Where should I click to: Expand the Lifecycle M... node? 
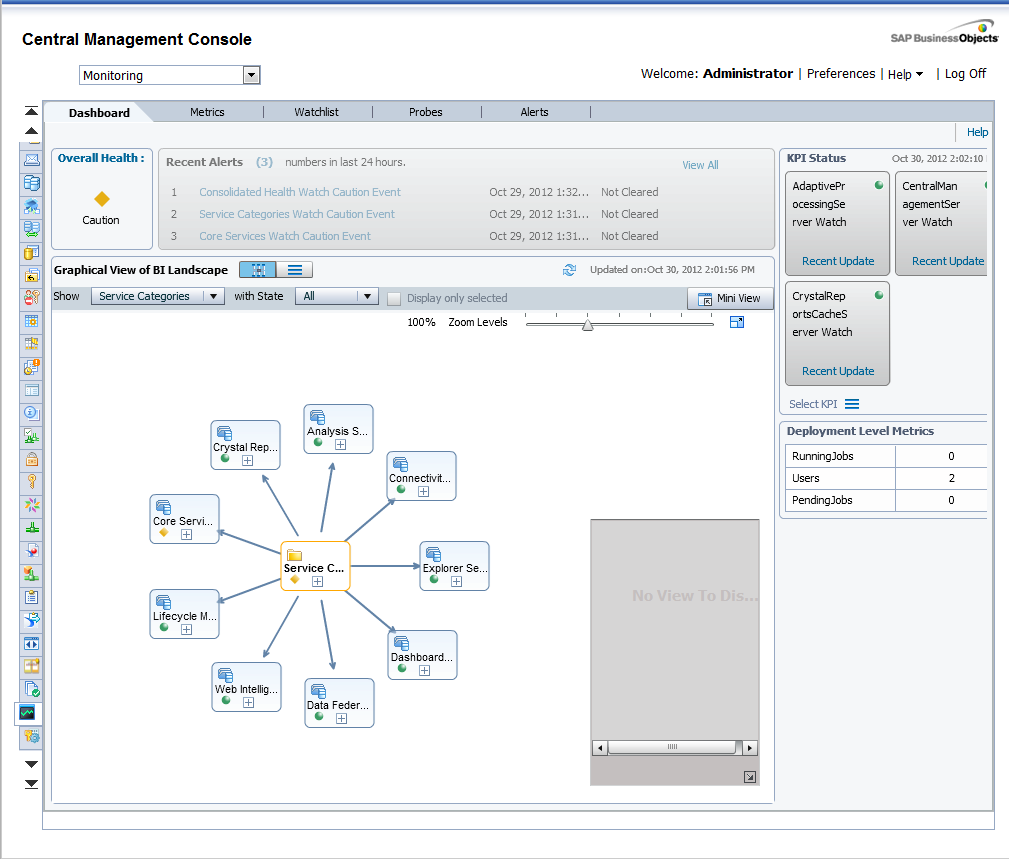pos(187,630)
